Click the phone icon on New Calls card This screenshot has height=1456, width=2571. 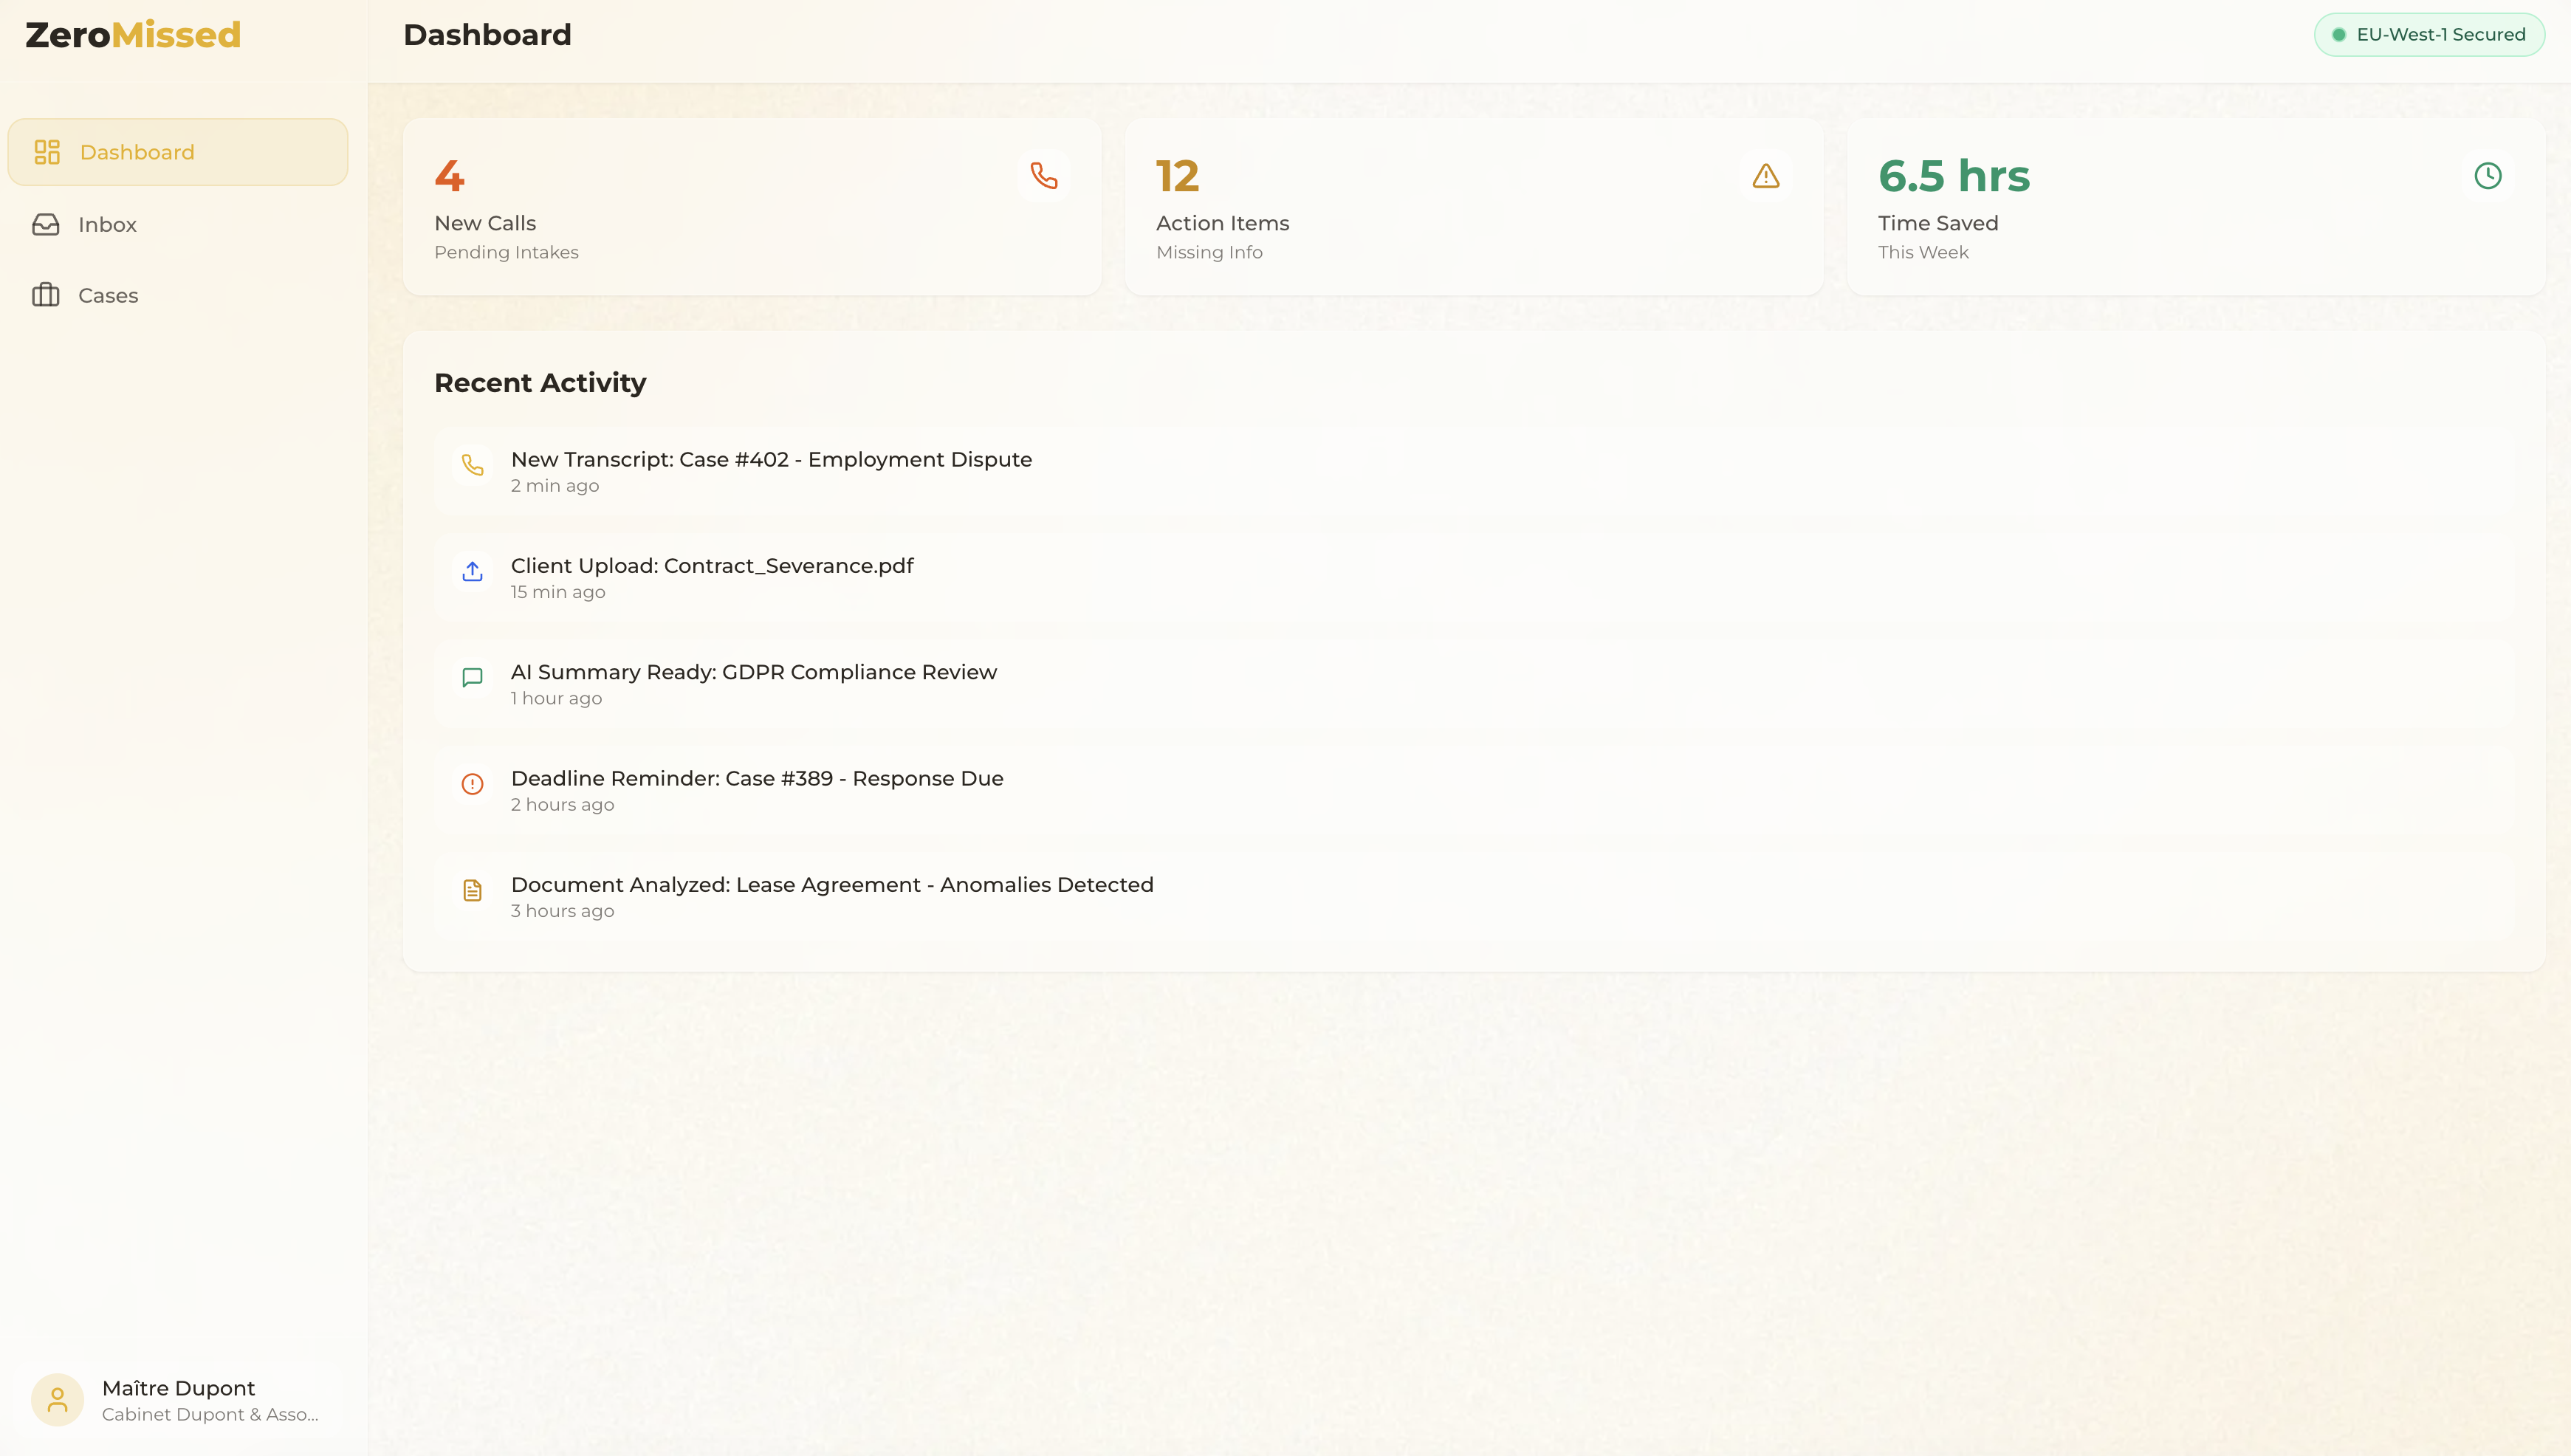point(1043,175)
